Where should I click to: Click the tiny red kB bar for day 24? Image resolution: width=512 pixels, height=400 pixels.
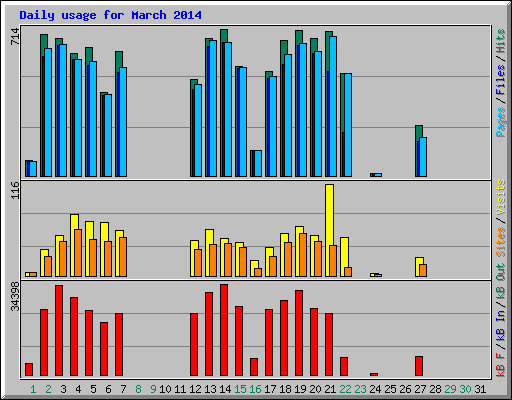coord(374,374)
